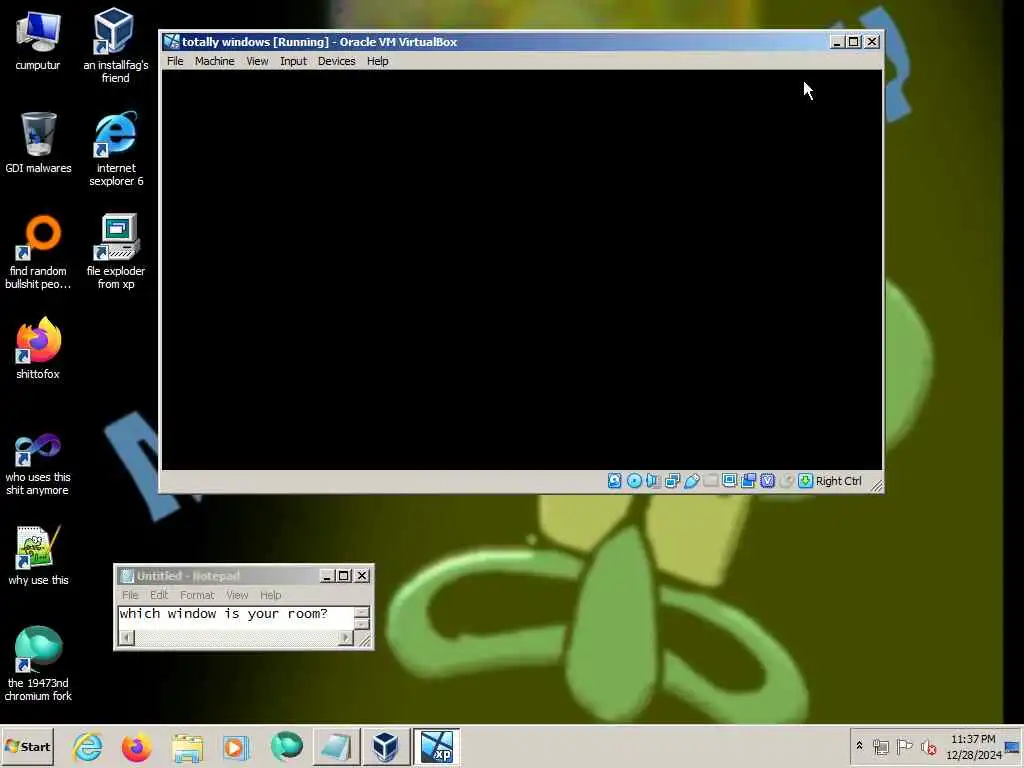Open the File menu in VirtualBox
The height and width of the screenshot is (768, 1024).
pyautogui.click(x=175, y=61)
